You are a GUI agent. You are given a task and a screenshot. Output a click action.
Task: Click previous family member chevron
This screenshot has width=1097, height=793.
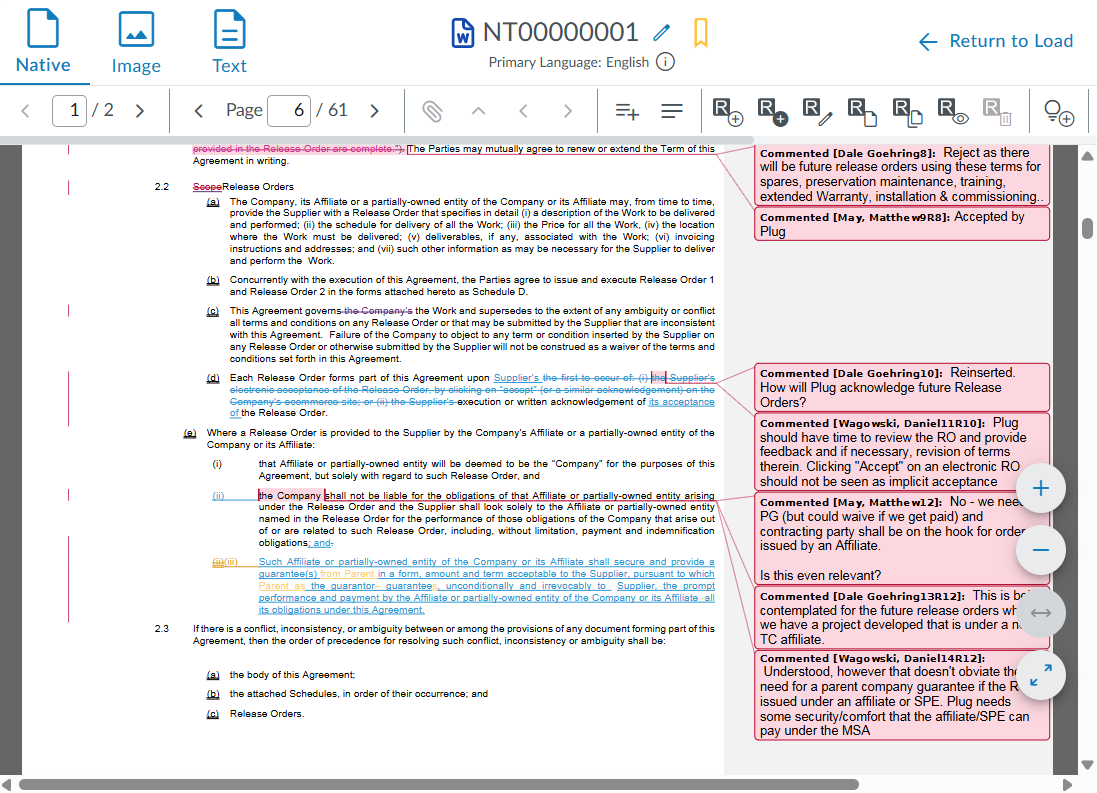click(x=523, y=111)
